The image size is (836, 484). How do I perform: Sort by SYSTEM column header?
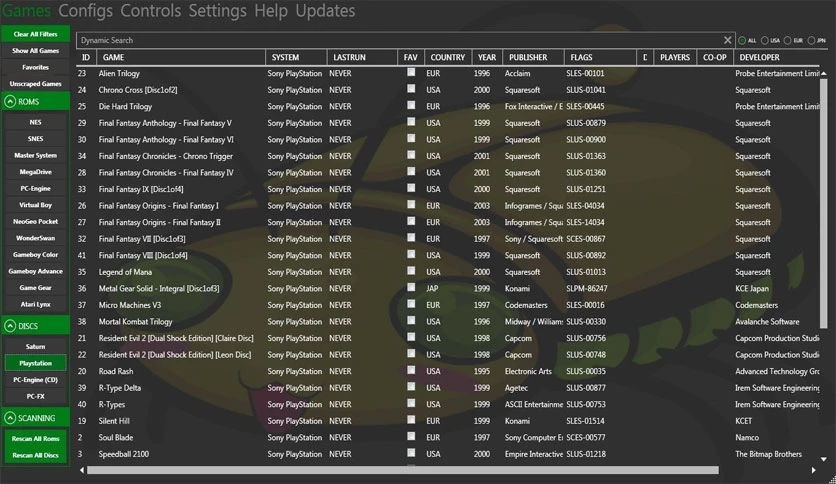pos(296,57)
